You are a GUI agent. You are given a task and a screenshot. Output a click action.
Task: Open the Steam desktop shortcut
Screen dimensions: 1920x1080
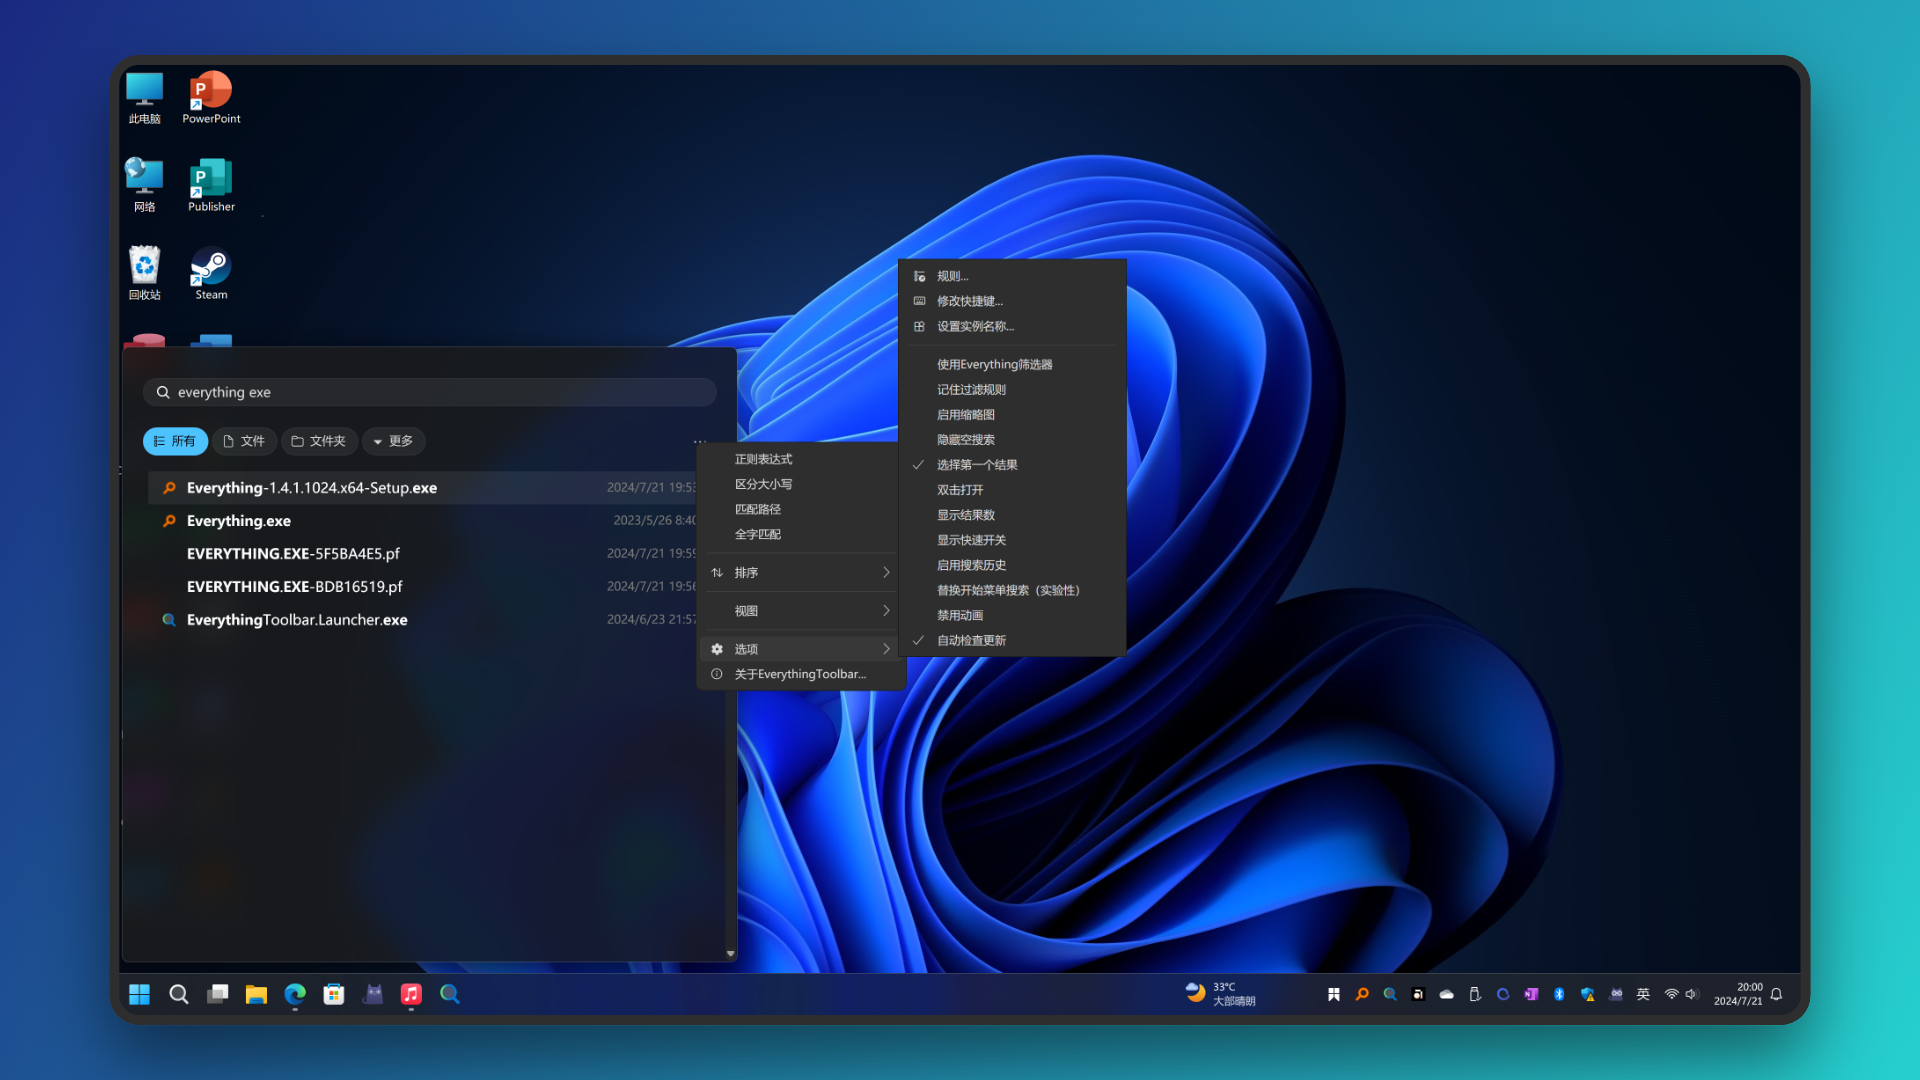click(x=211, y=273)
